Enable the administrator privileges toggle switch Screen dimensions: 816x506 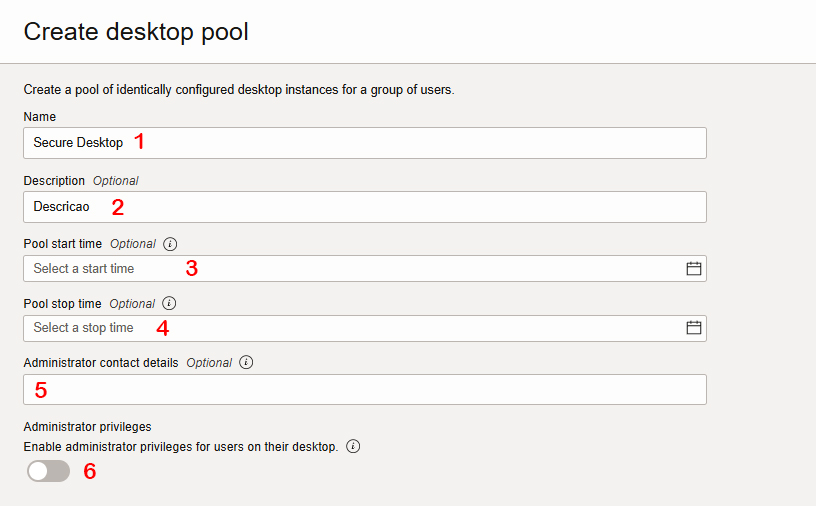tap(48, 471)
